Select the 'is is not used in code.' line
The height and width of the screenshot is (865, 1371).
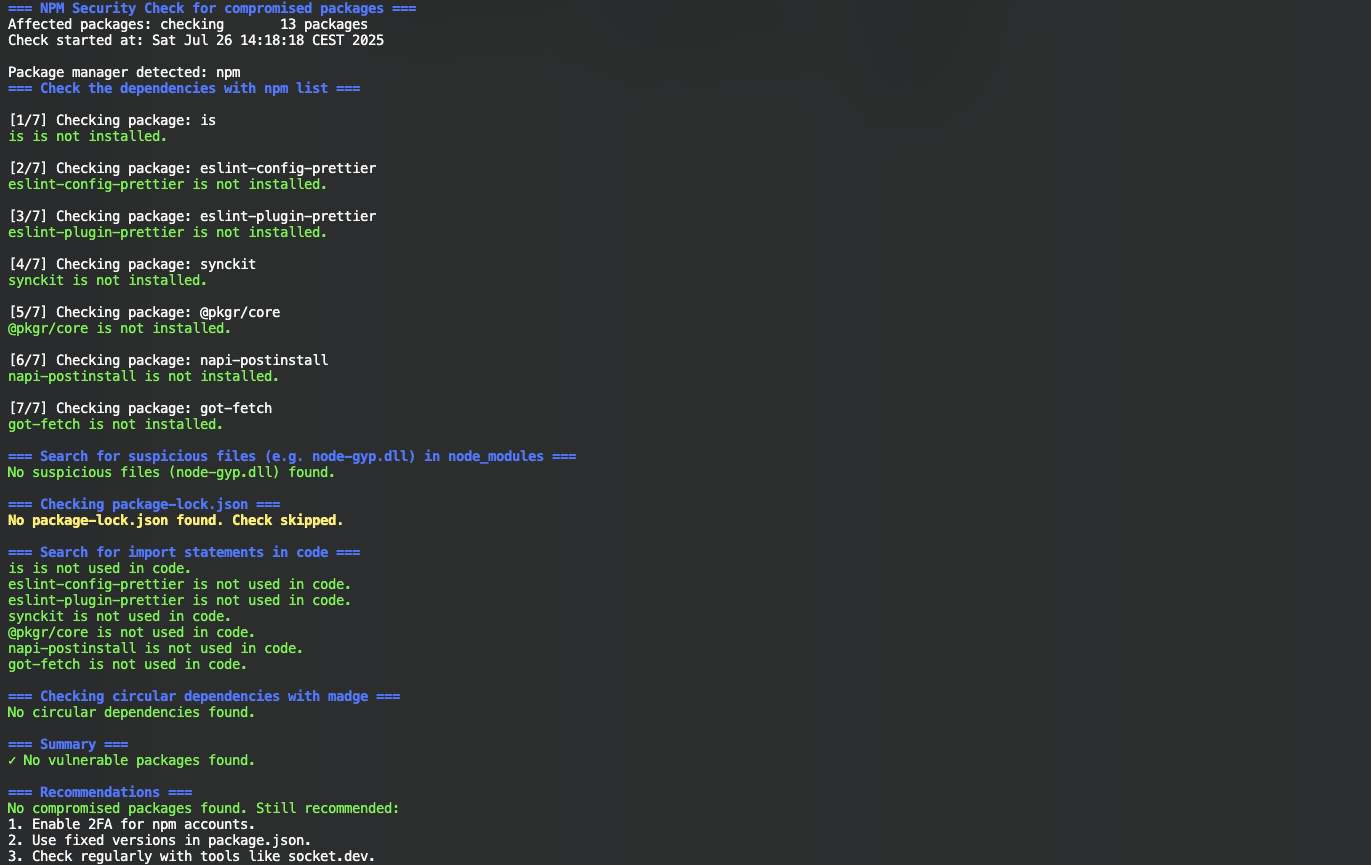pos(100,568)
